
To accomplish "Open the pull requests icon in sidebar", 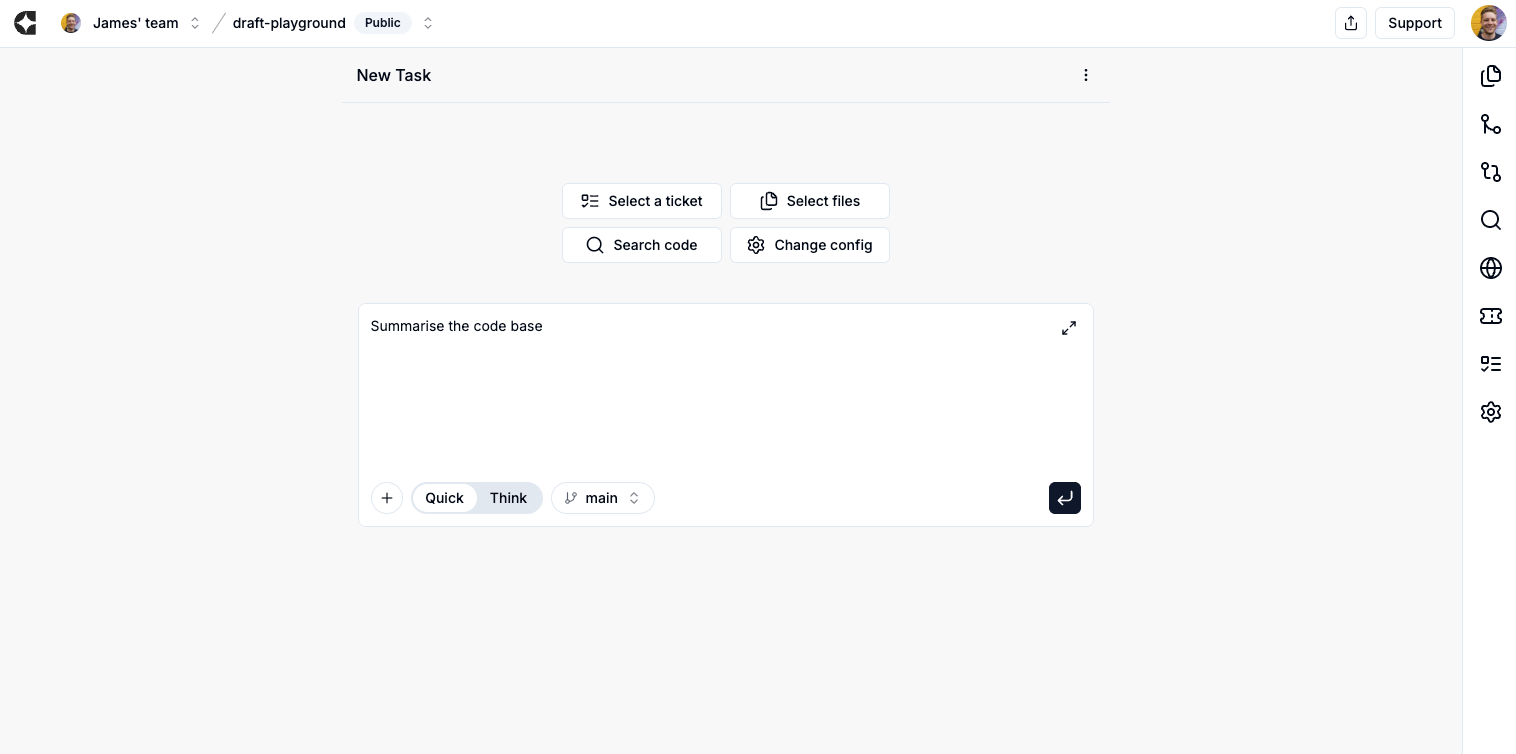I will click(x=1490, y=172).
